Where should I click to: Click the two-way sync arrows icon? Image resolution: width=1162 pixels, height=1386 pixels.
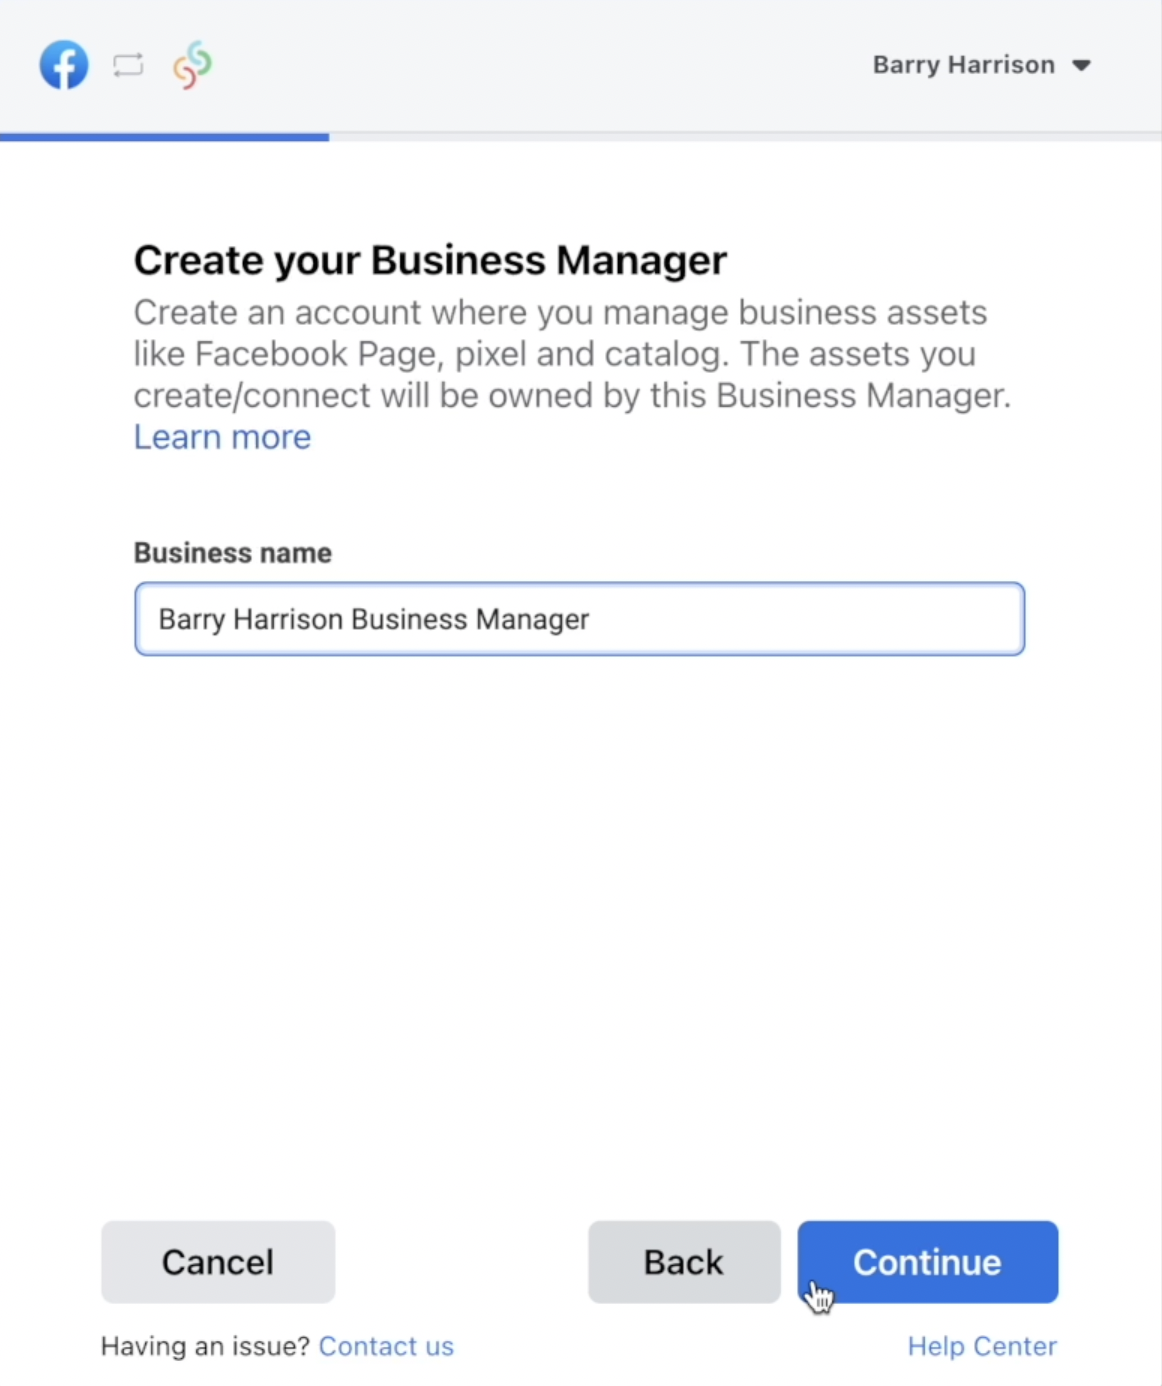coord(128,66)
